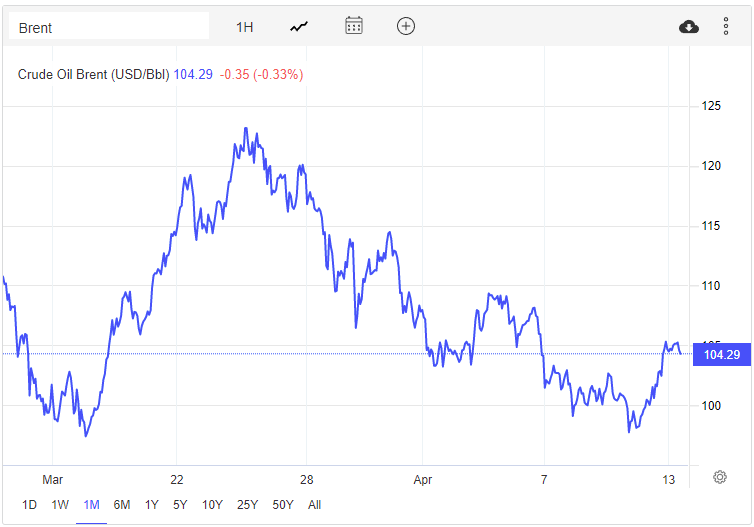Open the calendar date range picker
Screen dimensions: 754x527
353,26
